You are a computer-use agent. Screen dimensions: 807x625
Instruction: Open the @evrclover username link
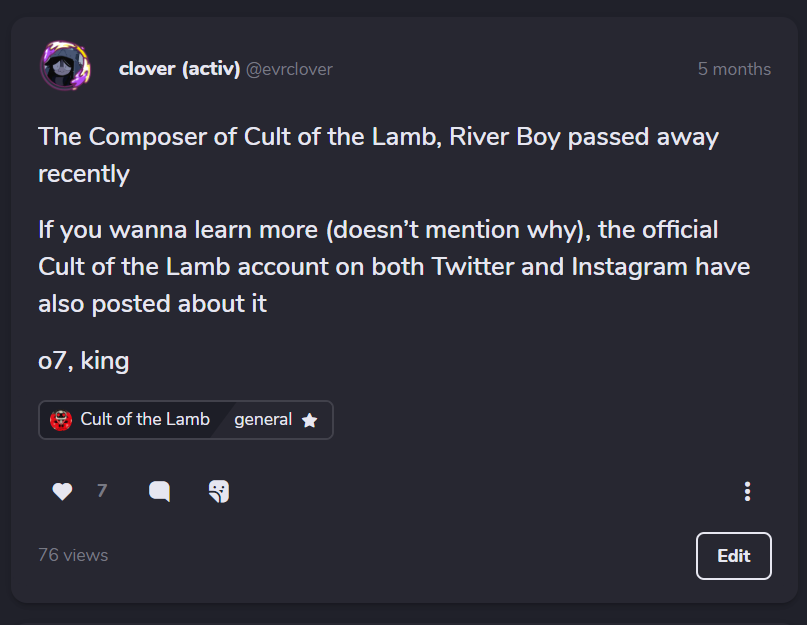pos(289,70)
